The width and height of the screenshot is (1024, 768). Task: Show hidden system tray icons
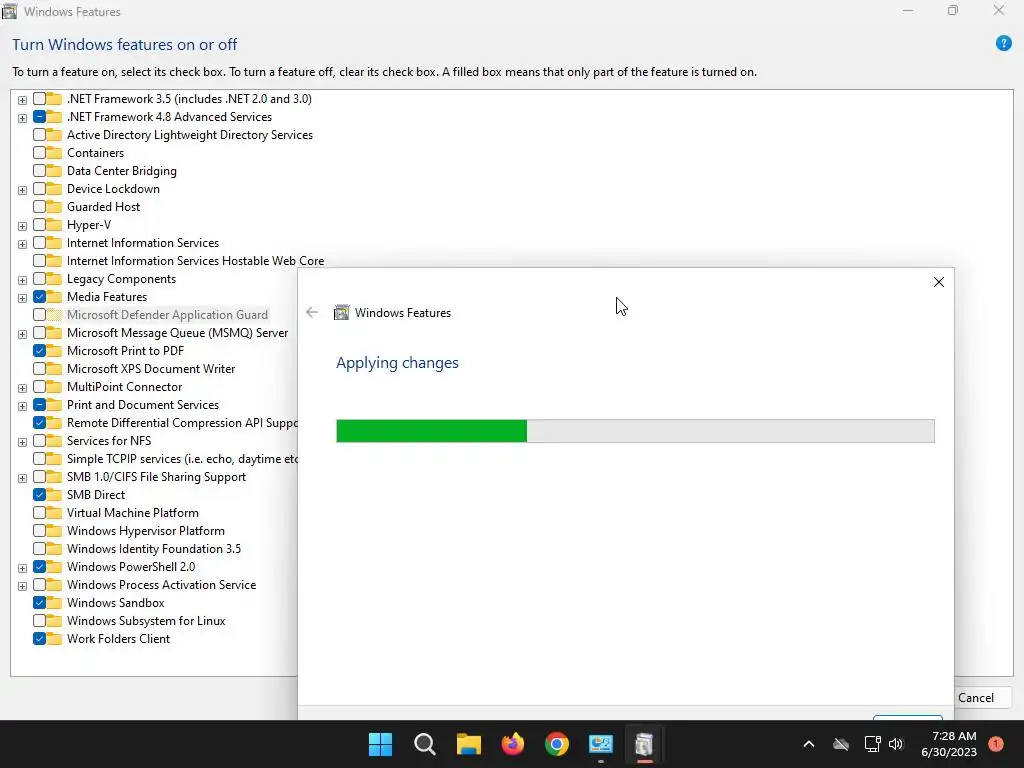pos(808,744)
